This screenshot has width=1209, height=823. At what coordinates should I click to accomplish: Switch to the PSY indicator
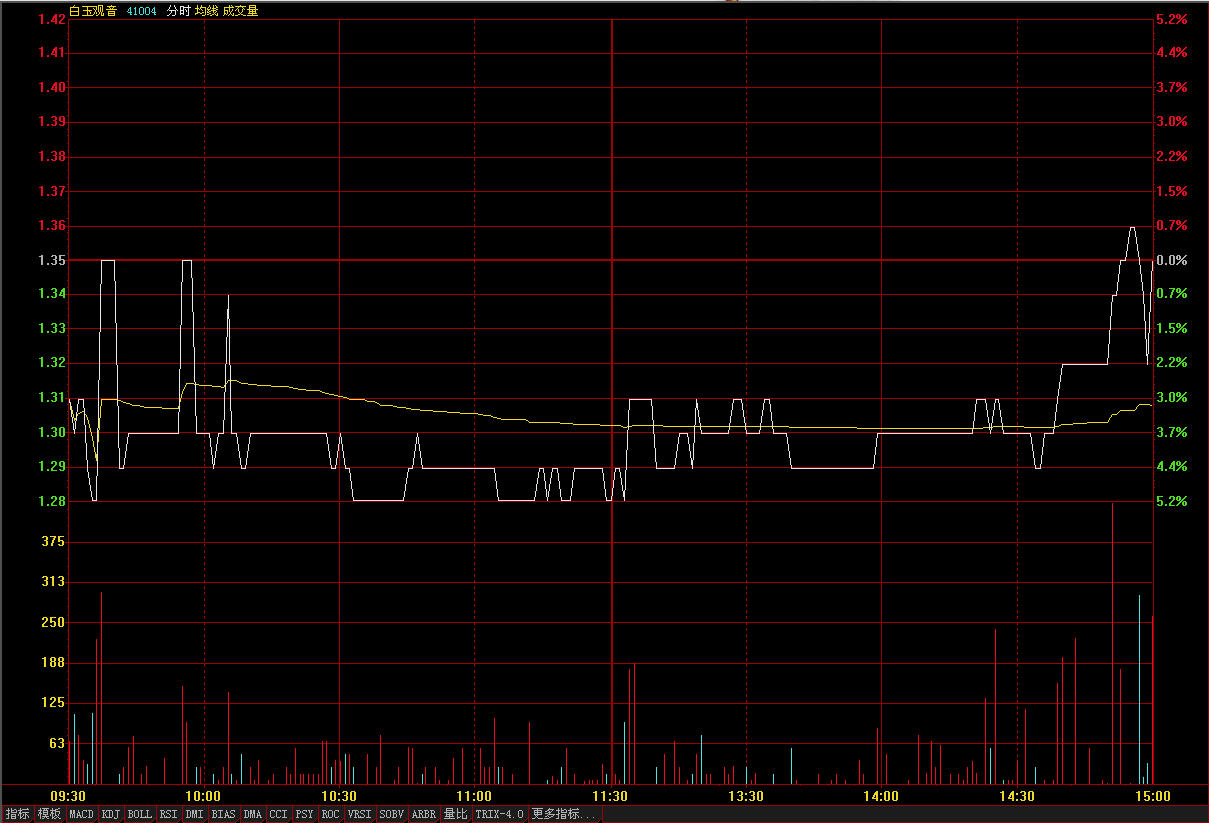305,814
